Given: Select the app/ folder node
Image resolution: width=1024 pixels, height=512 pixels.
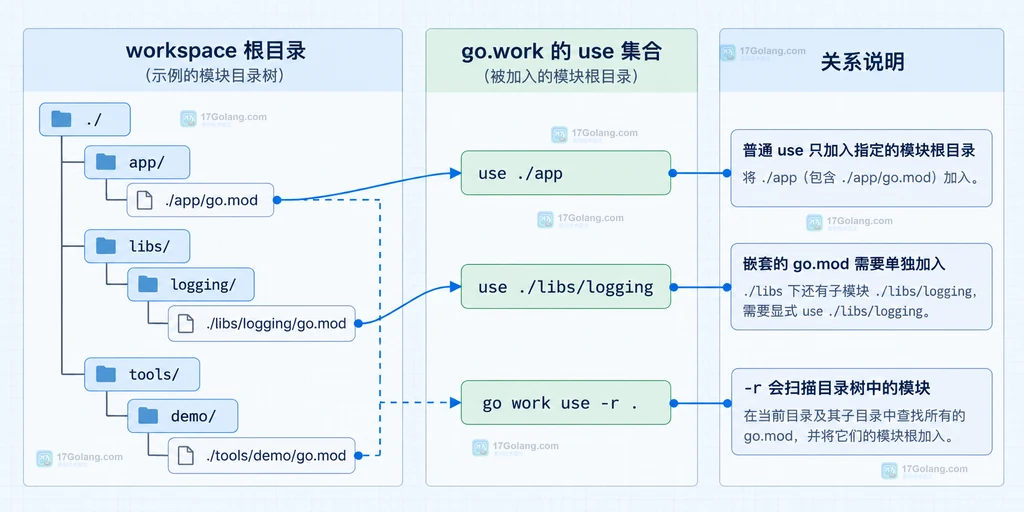Looking at the screenshot, I should click(x=136, y=162).
